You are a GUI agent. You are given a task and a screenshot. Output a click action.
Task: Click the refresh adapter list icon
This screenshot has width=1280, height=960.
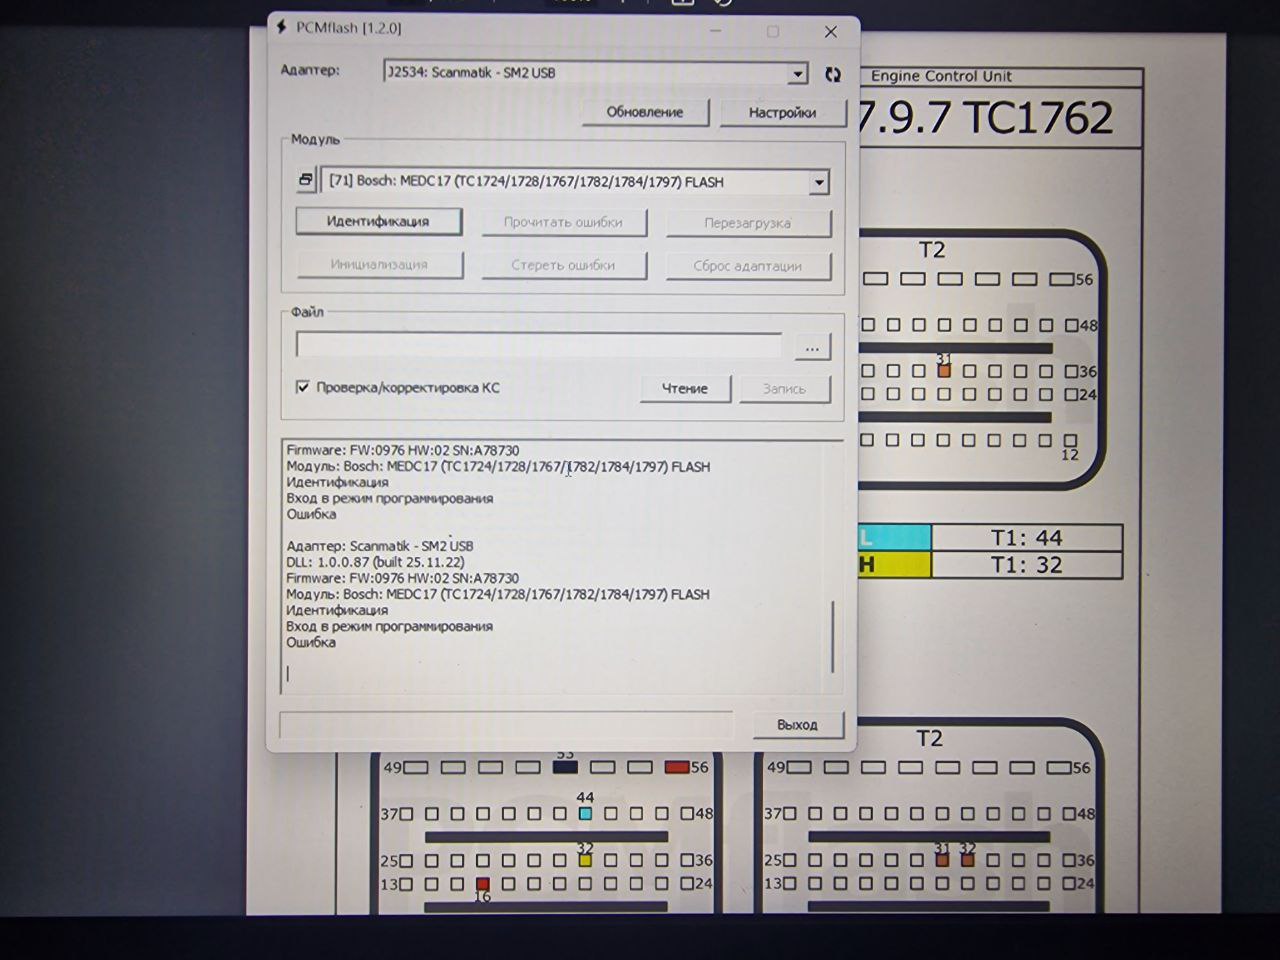tap(832, 74)
